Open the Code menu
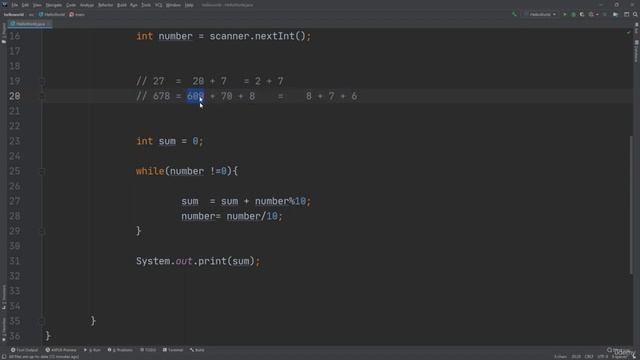 pyautogui.click(x=71, y=5)
